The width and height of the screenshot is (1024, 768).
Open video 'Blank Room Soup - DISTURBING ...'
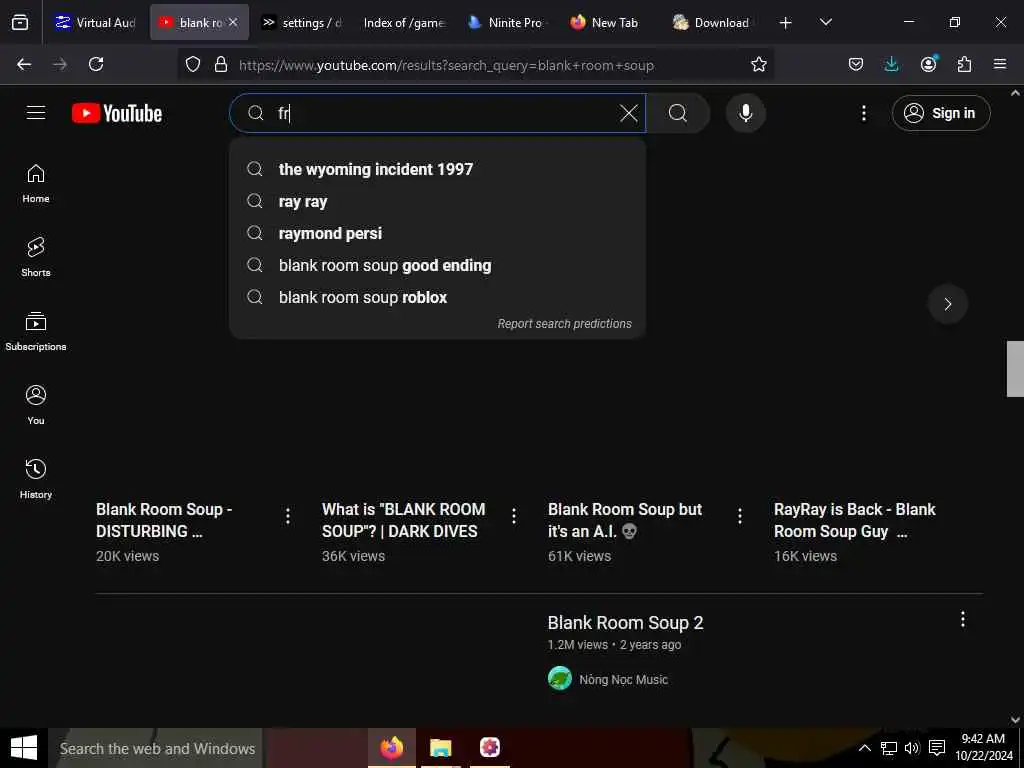[164, 520]
